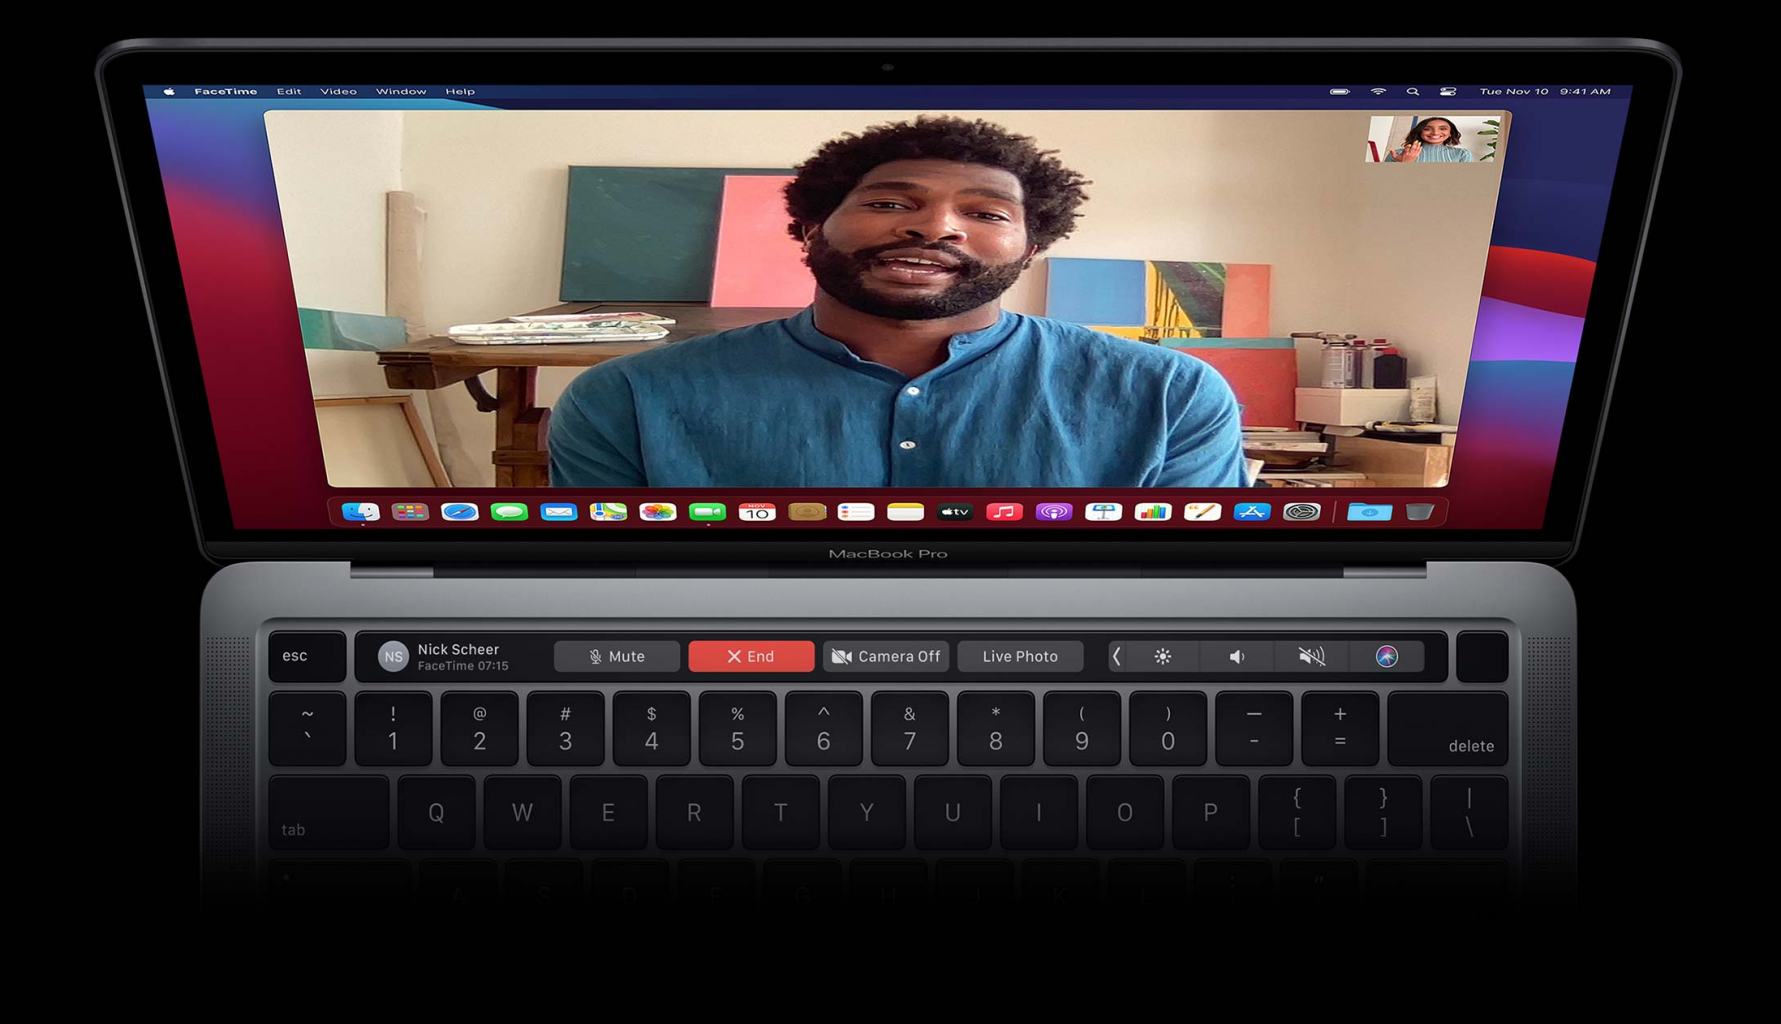
Task: Open Control Center in menu bar
Action: tap(1447, 91)
